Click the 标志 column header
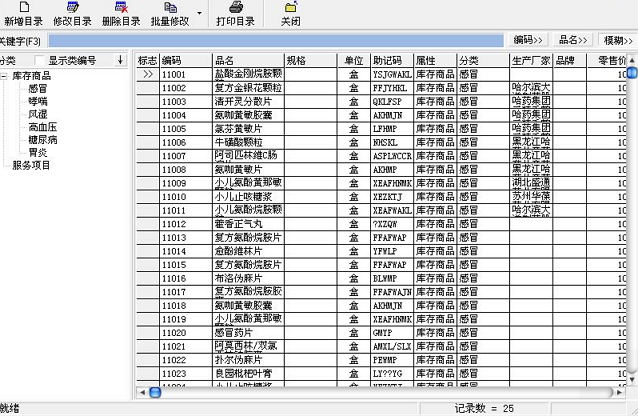 [x=147, y=61]
